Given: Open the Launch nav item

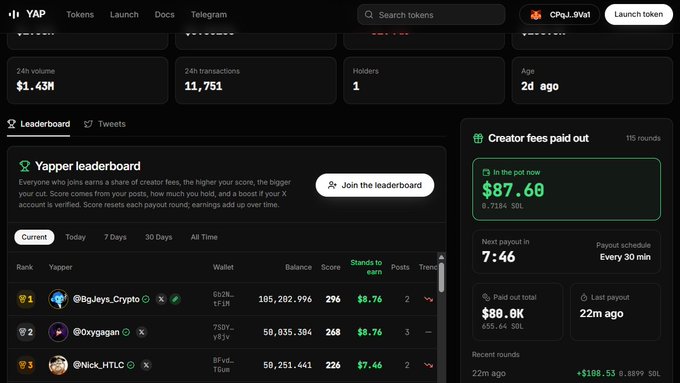Looking at the screenshot, I should click(x=124, y=14).
